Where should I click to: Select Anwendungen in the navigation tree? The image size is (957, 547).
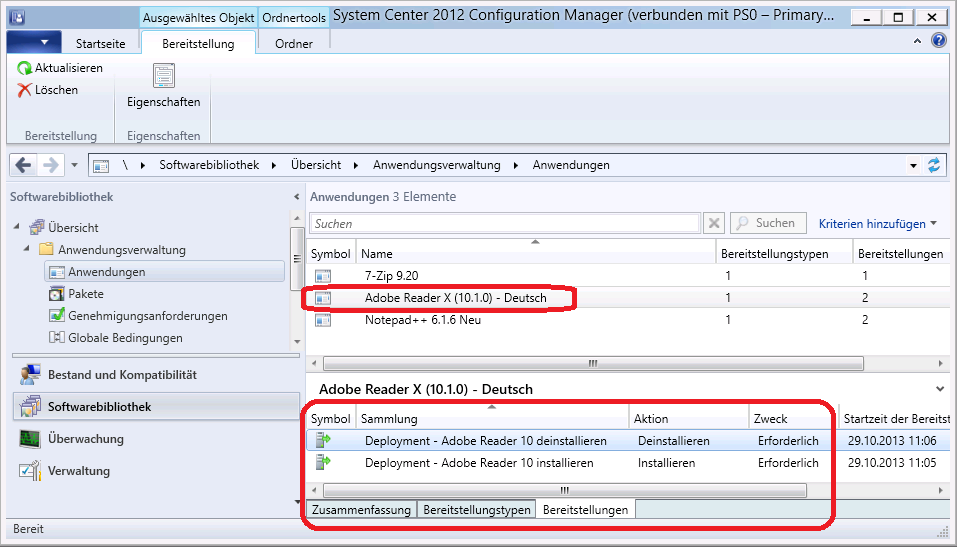coord(165,272)
